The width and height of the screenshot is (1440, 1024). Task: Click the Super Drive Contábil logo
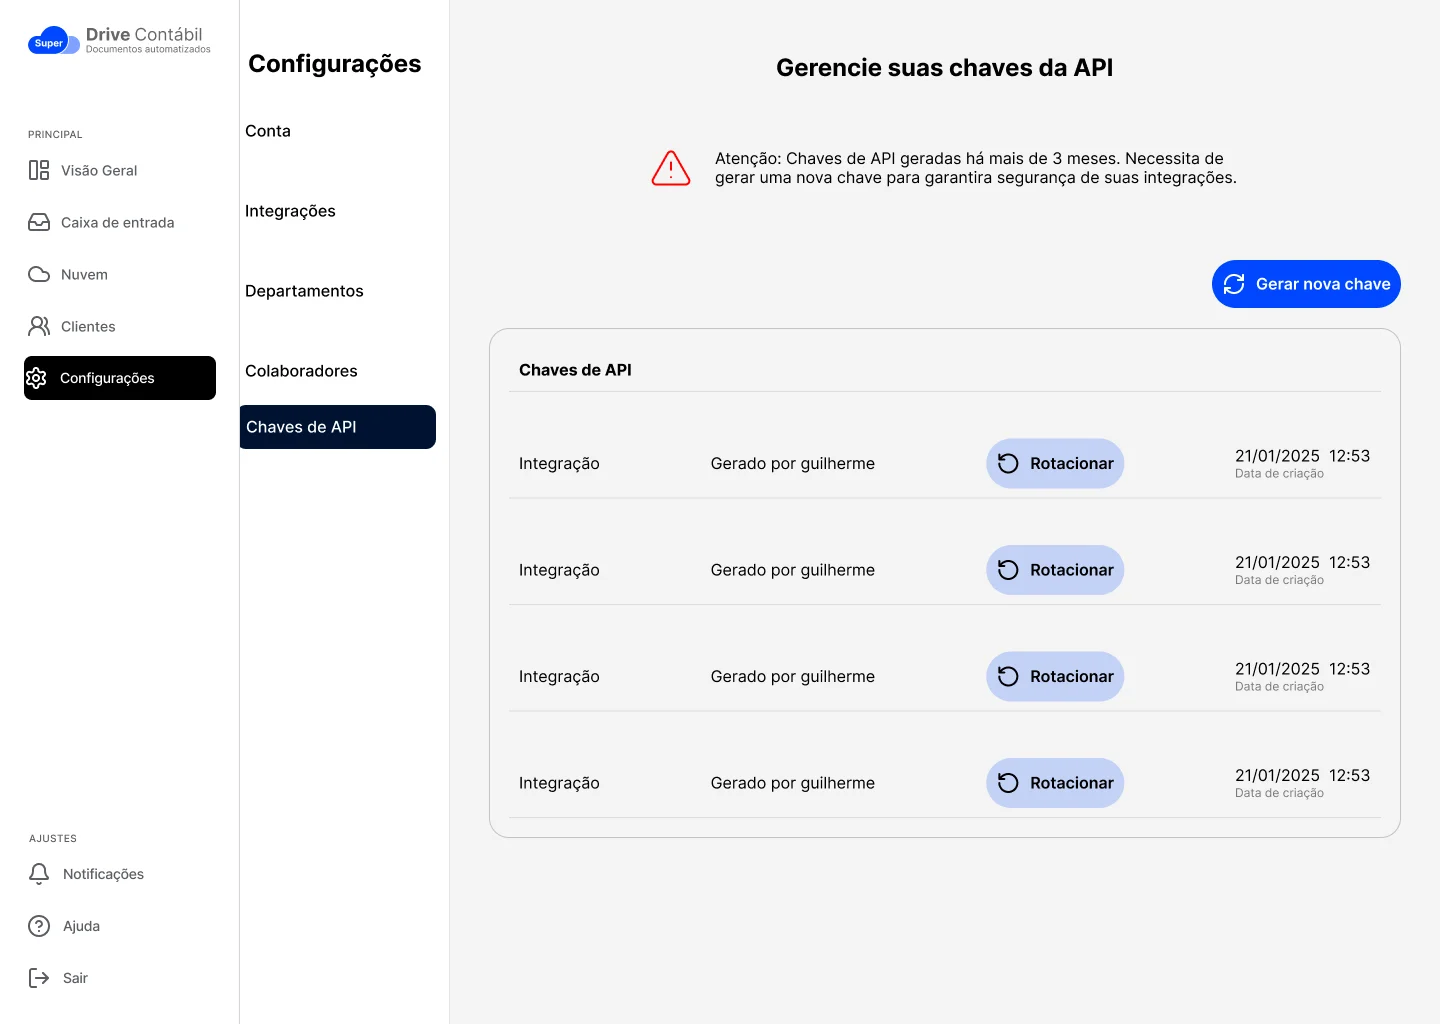tap(119, 41)
